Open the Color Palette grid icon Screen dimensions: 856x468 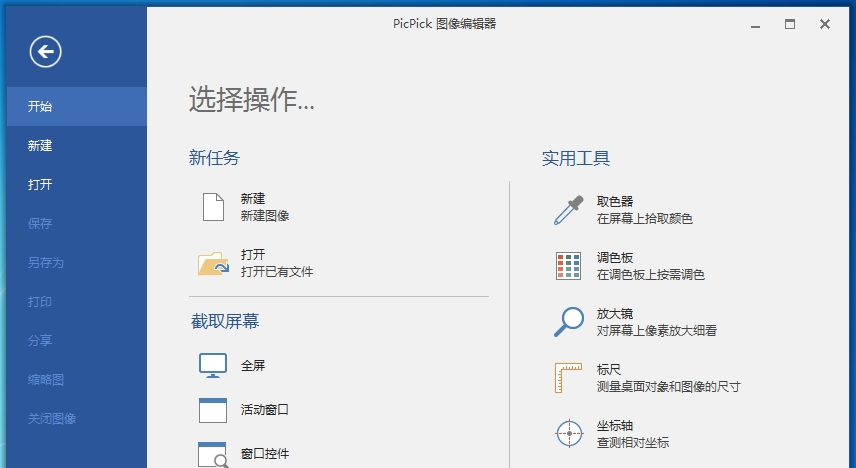pos(568,266)
